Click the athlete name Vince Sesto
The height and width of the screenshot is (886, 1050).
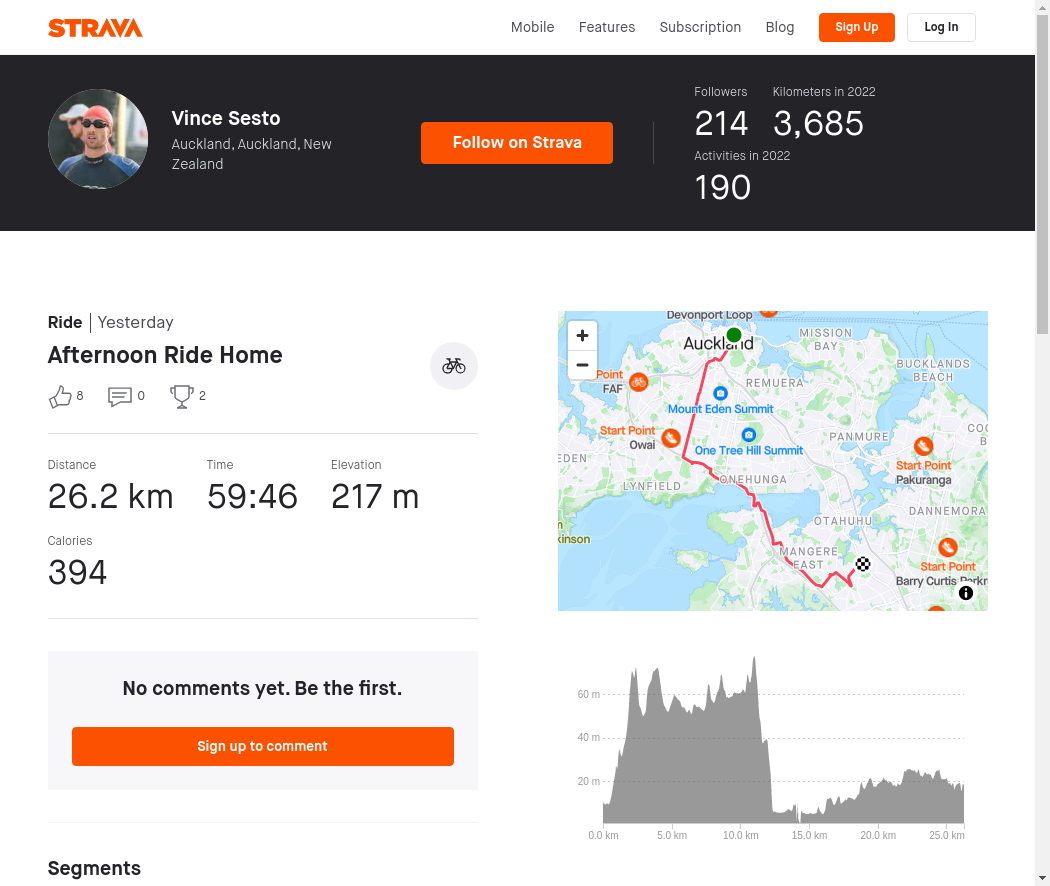tap(226, 119)
